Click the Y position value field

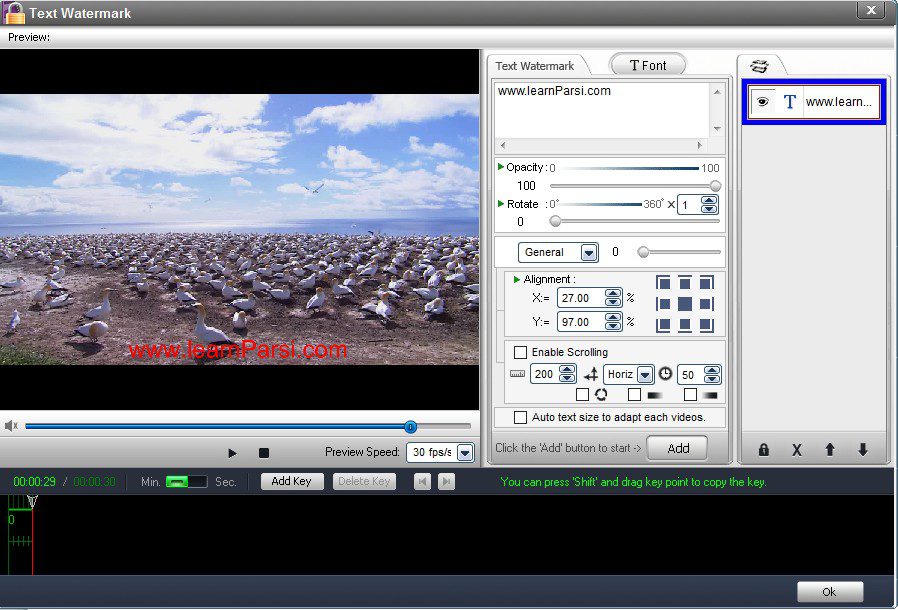point(581,322)
